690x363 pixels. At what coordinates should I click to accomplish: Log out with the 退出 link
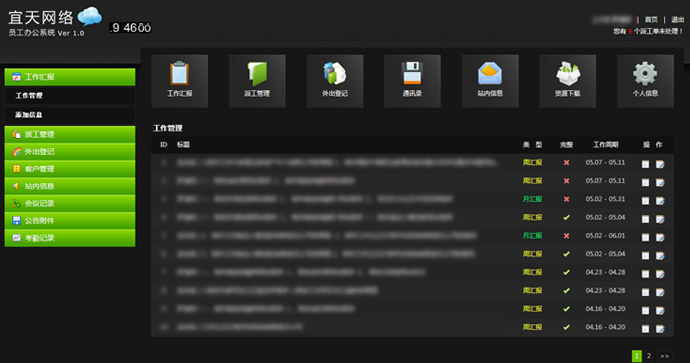coord(678,20)
